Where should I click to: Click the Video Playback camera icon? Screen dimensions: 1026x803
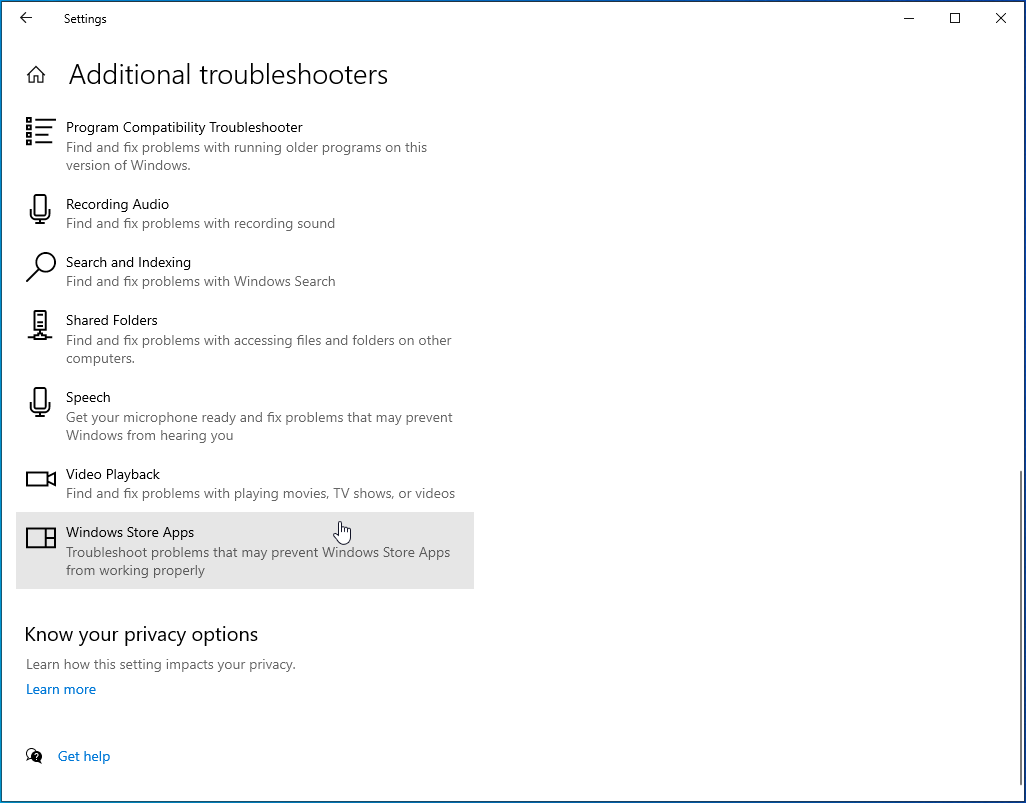[40, 479]
